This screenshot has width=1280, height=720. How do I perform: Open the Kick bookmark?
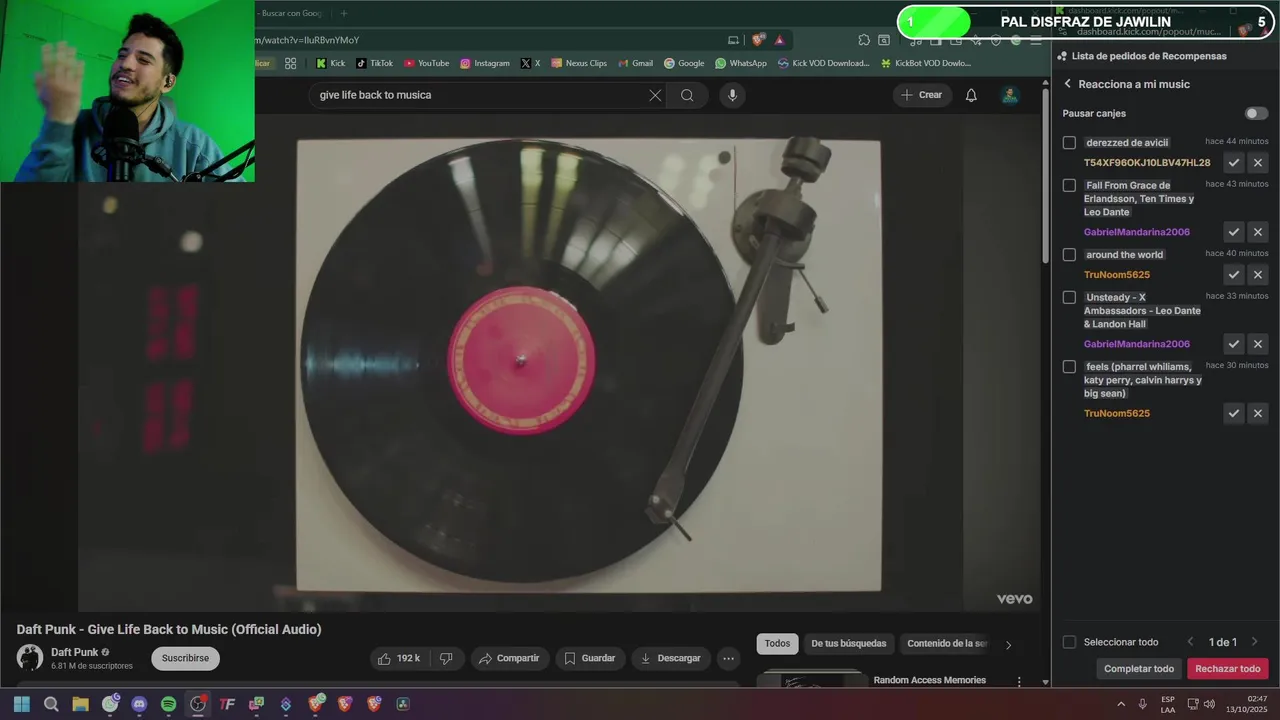click(331, 63)
